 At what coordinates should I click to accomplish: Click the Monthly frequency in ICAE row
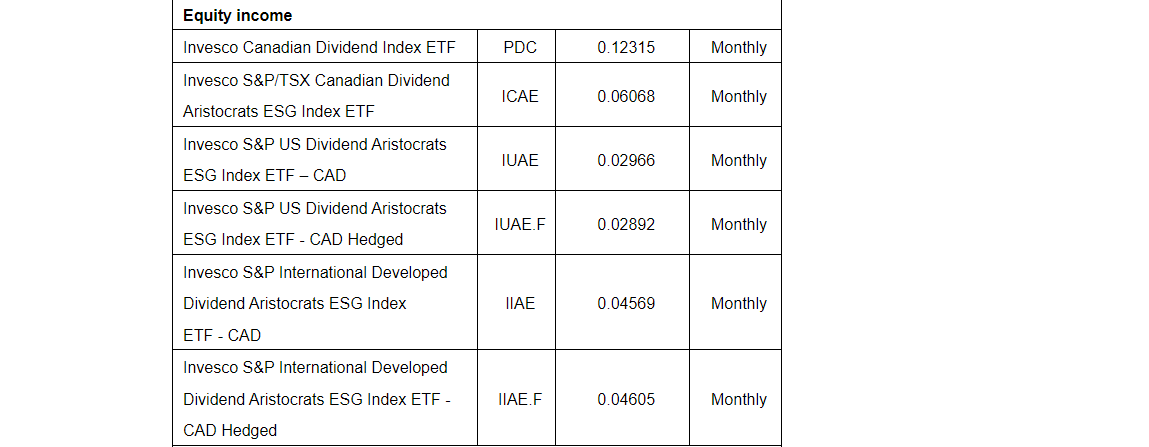click(x=738, y=96)
